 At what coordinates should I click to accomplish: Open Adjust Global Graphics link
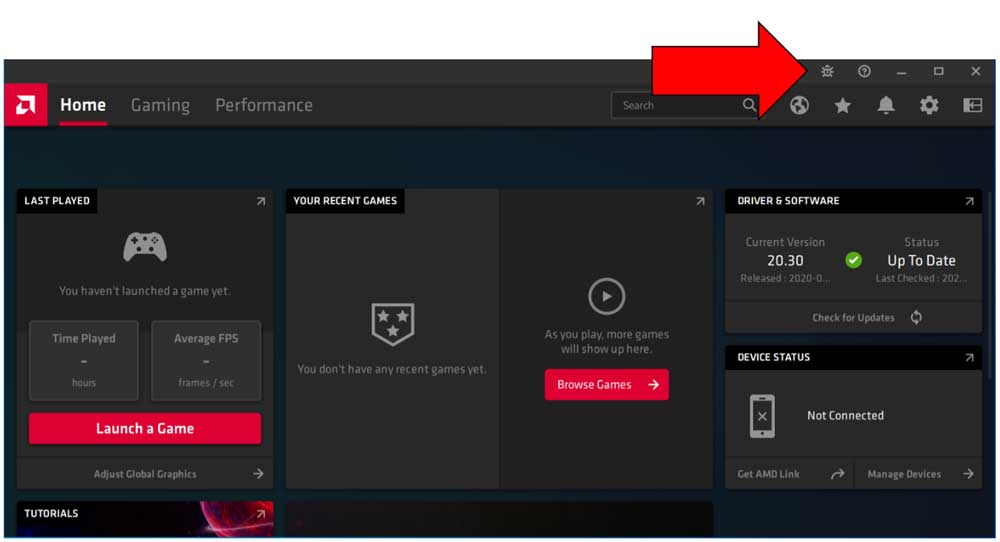coord(145,474)
